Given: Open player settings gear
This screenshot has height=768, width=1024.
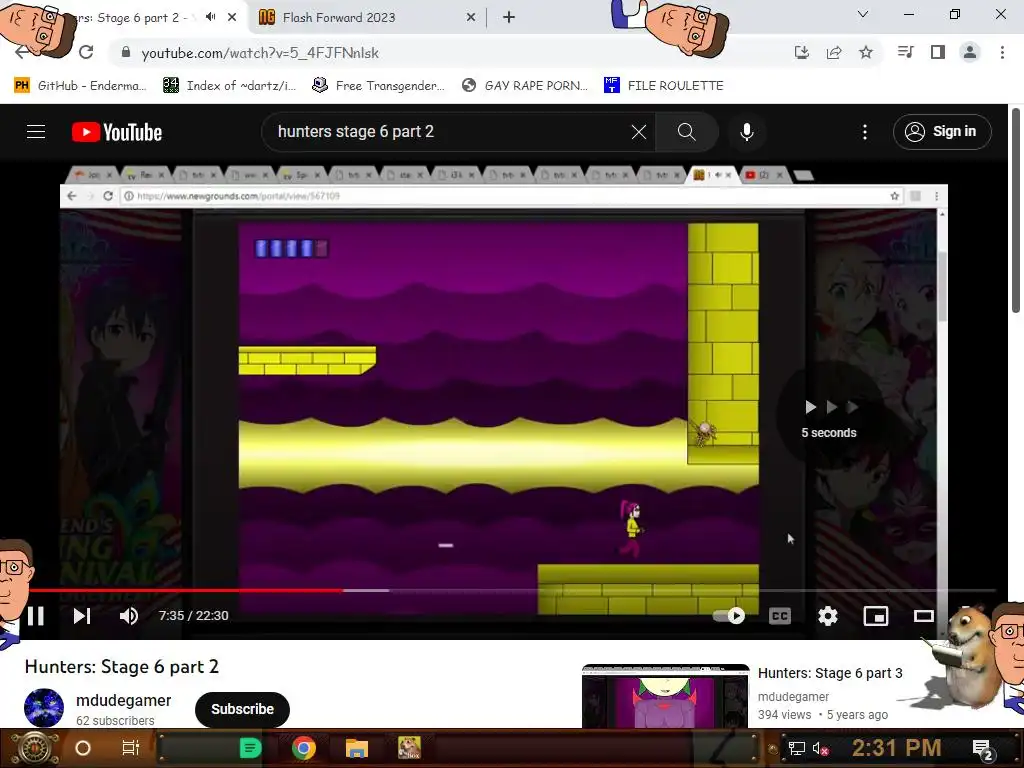Looking at the screenshot, I should click(827, 616).
